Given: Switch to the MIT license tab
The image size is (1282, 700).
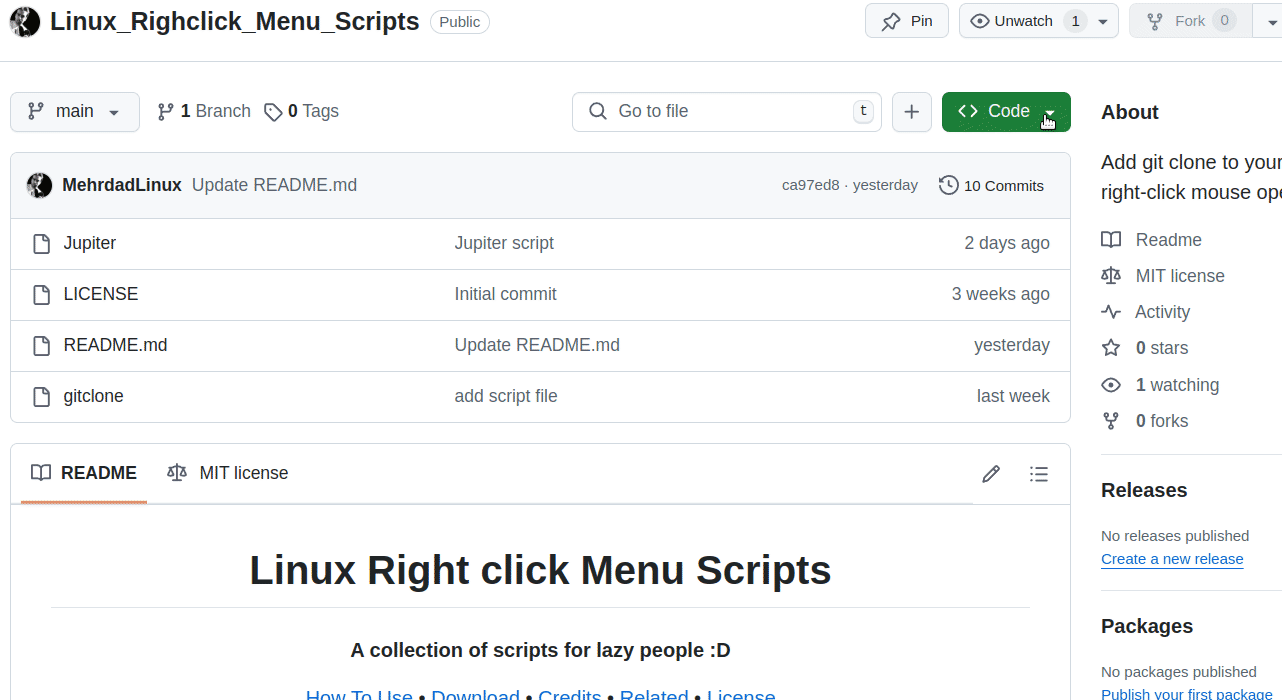Looking at the screenshot, I should click(x=228, y=473).
